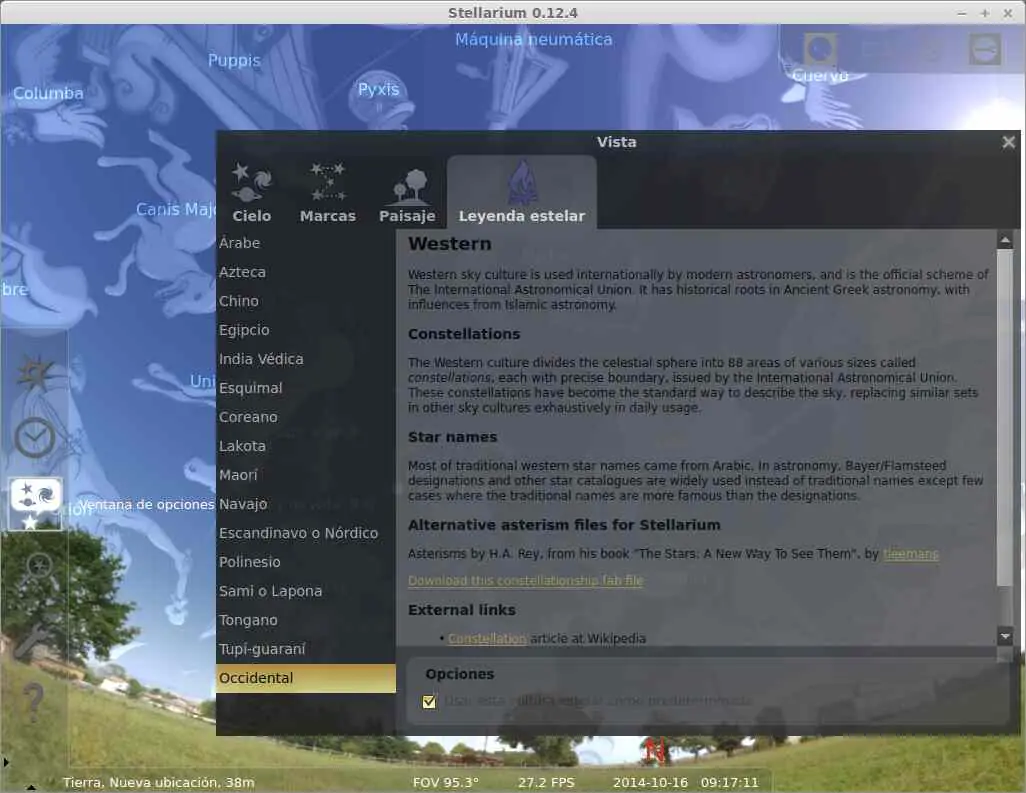The height and width of the screenshot is (793, 1026).
Task: Select Escandinavo o Nórdico sky culture
Action: pyautogui.click(x=306, y=533)
